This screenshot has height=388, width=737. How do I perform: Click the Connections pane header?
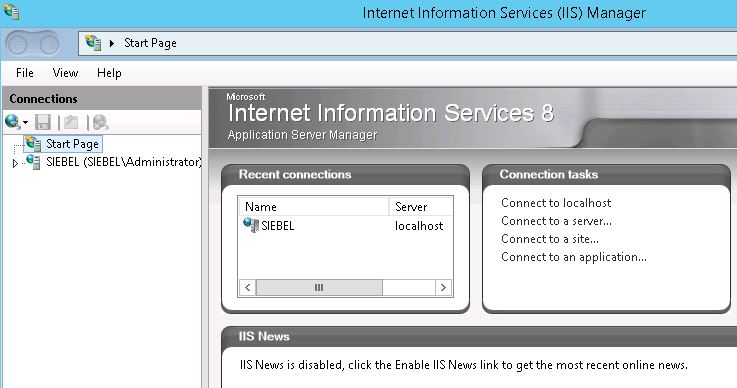[x=102, y=99]
